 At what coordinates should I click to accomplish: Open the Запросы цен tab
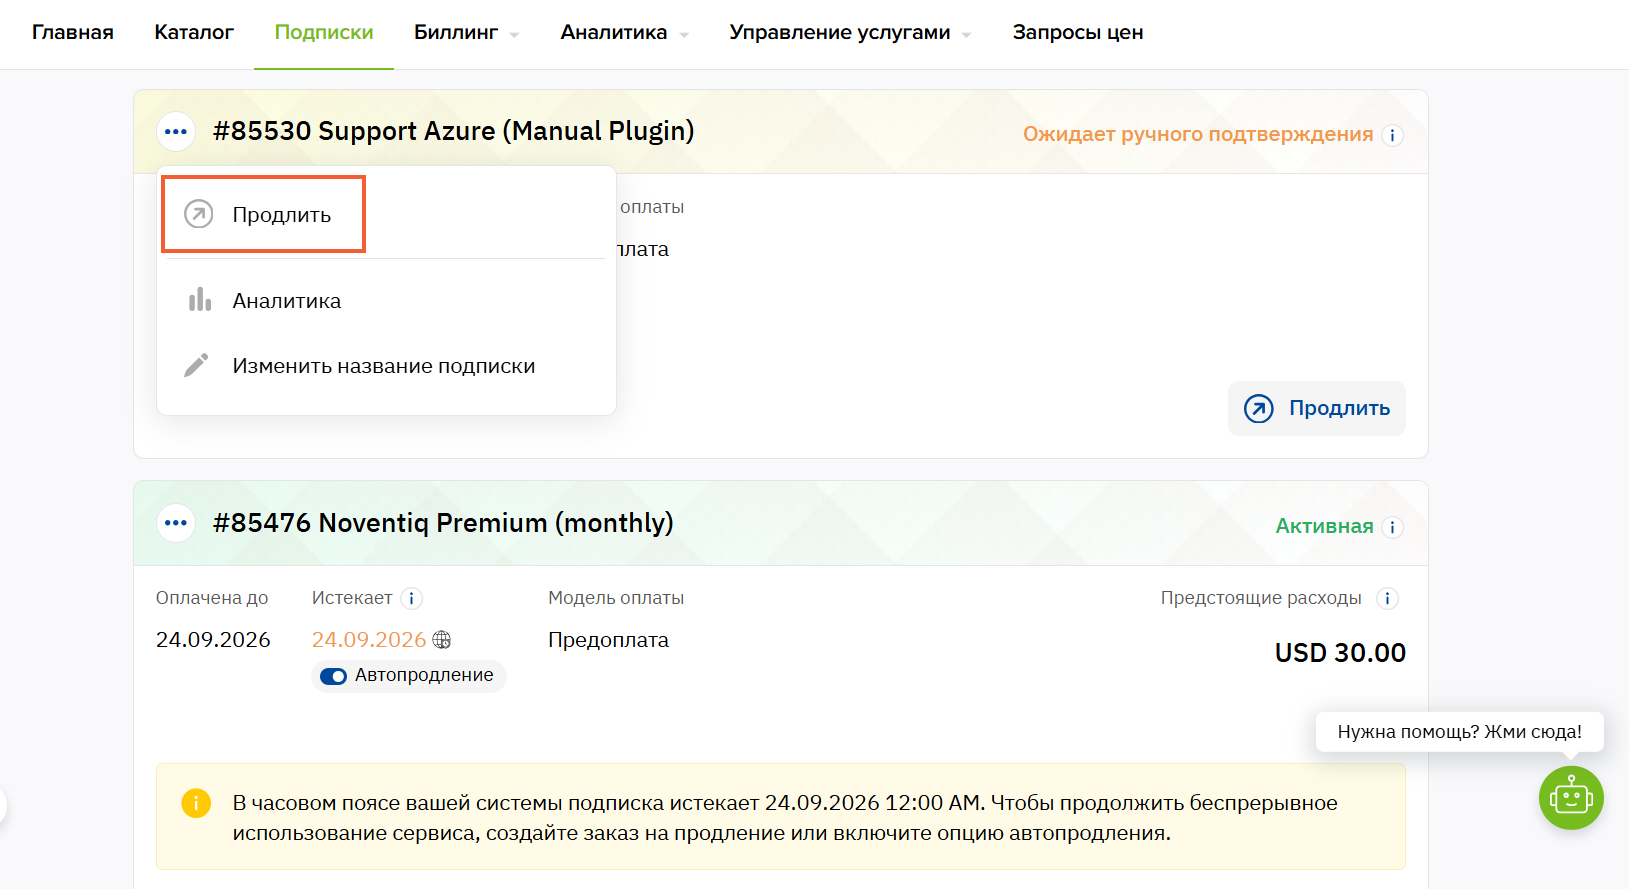coord(1078,33)
